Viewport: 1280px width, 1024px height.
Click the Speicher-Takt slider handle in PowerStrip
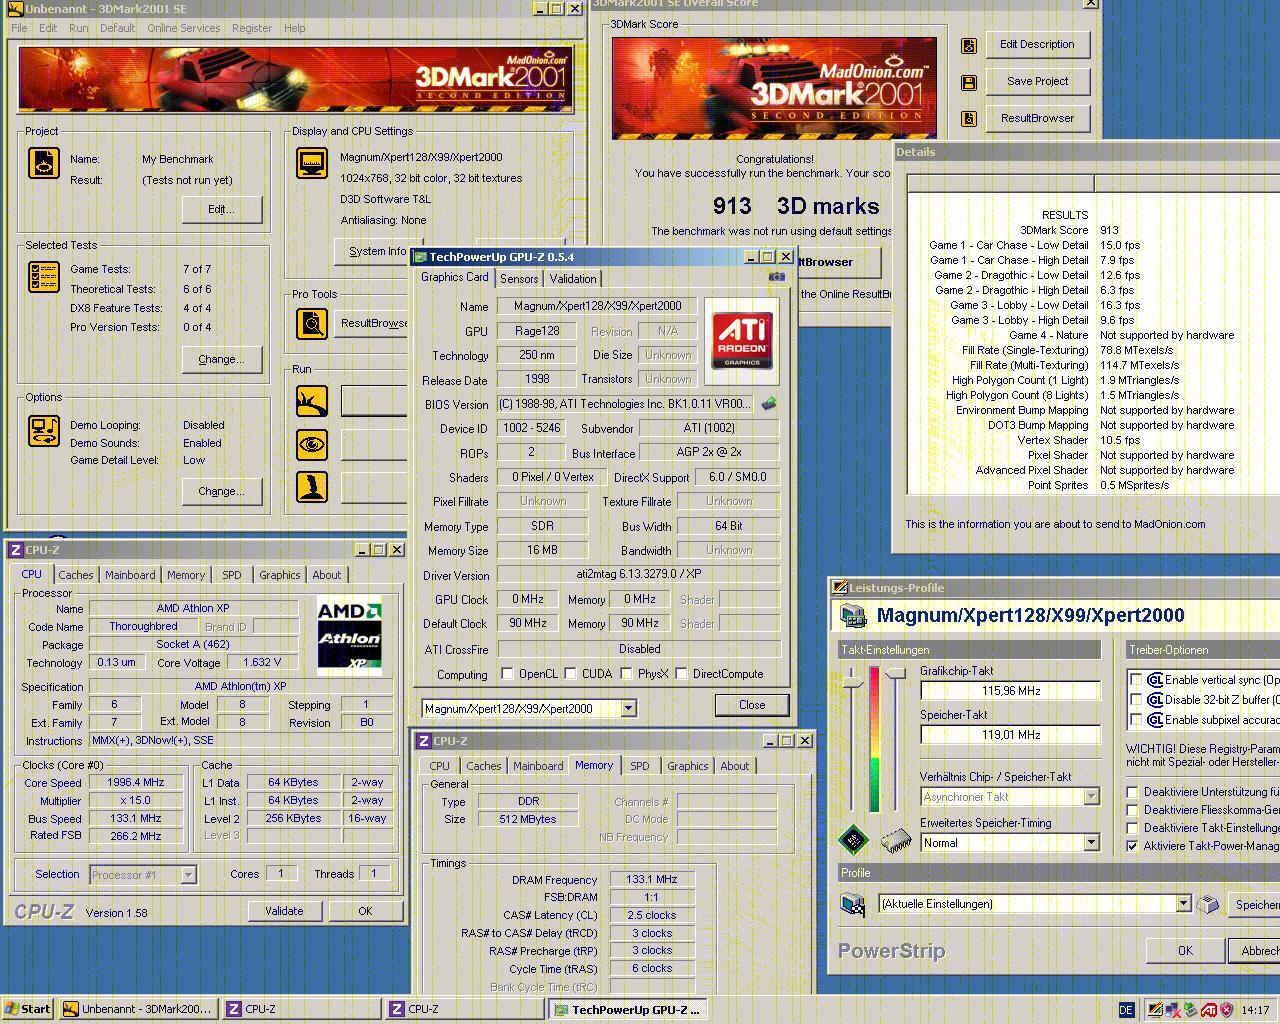(896, 675)
